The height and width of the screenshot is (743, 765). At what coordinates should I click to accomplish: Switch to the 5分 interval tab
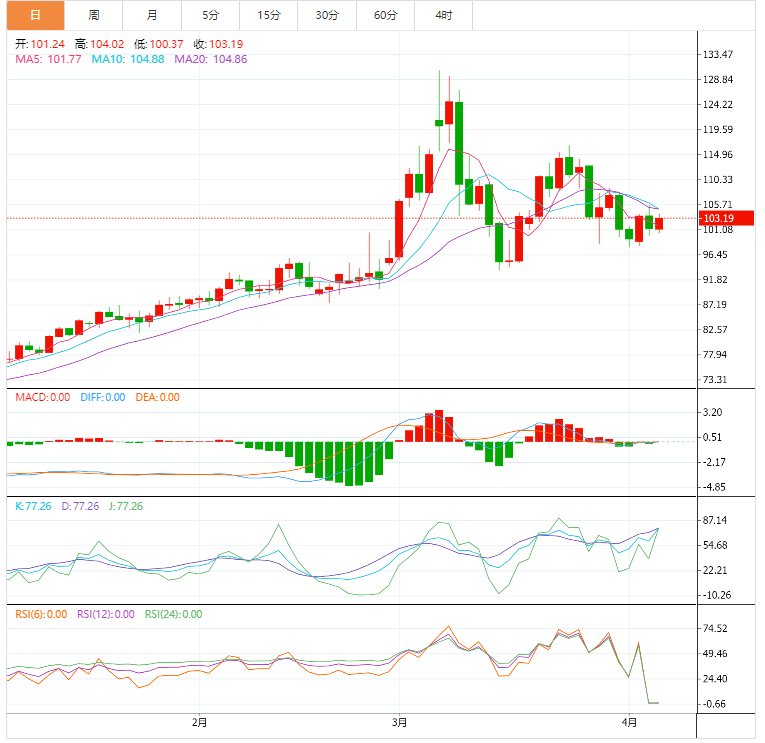(x=210, y=15)
